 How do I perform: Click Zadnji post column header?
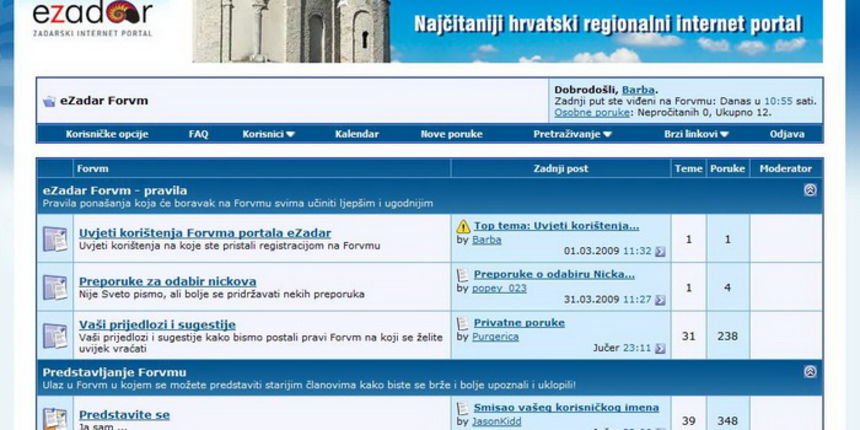pos(561,168)
